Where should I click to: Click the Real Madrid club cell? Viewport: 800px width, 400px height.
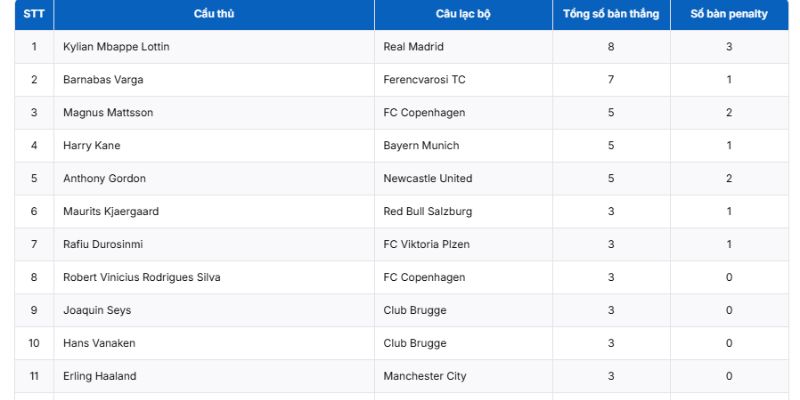coord(413,47)
